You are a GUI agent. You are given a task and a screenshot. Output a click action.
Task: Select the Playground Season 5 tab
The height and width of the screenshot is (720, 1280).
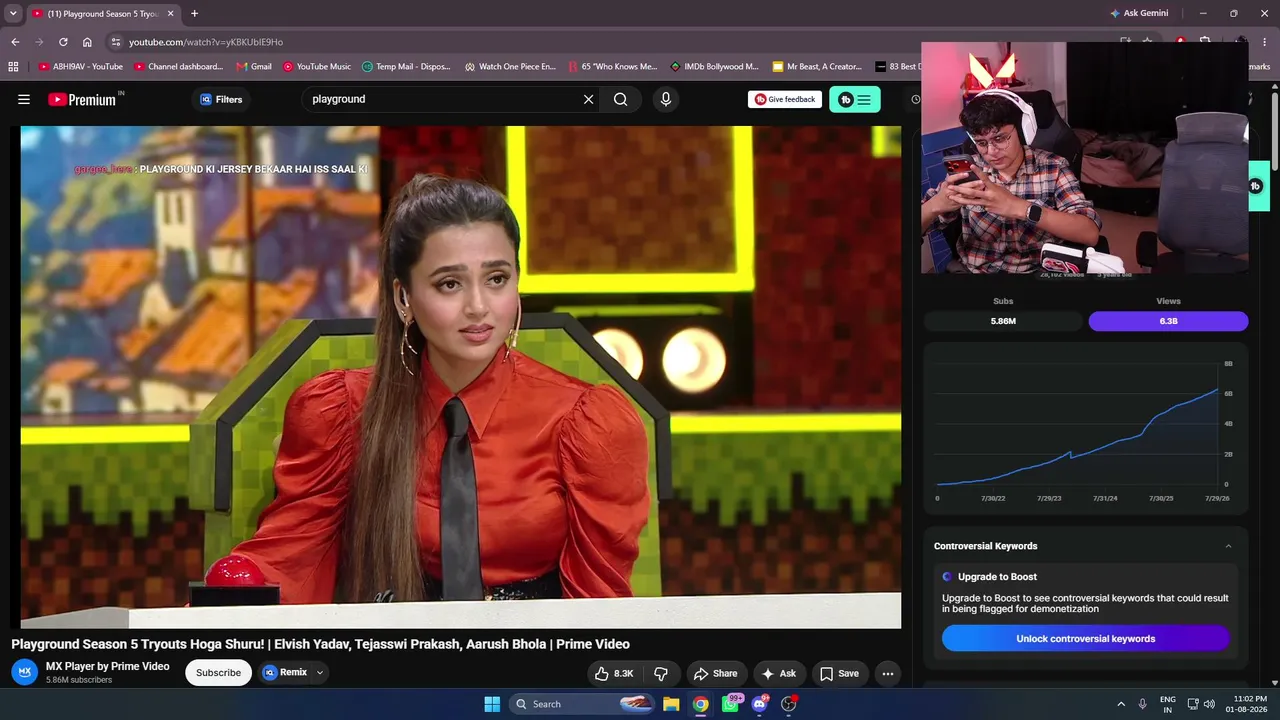tap(103, 14)
